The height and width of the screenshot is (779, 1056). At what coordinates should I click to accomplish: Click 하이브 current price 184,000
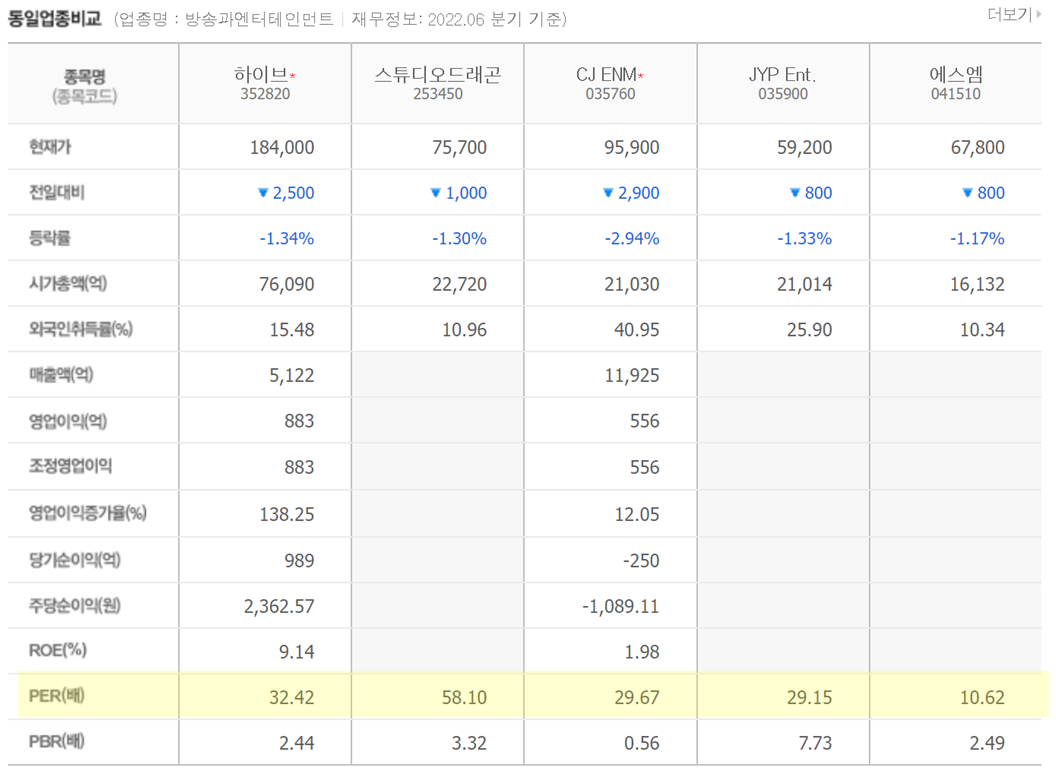(x=282, y=147)
